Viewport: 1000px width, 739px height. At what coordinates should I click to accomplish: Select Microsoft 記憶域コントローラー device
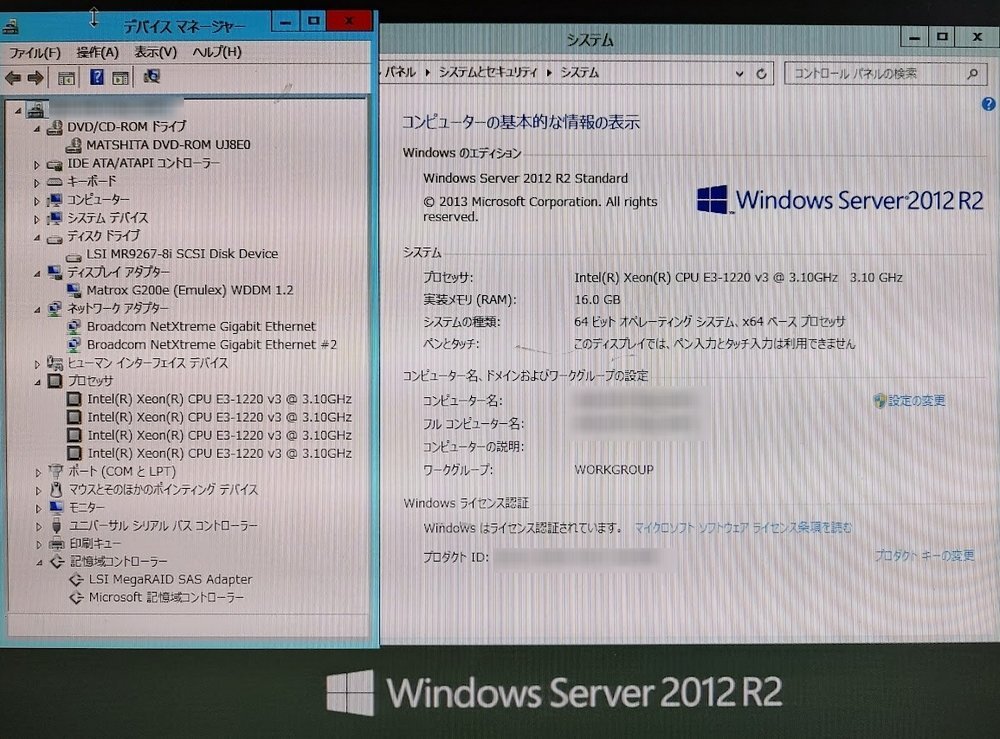tap(166, 597)
